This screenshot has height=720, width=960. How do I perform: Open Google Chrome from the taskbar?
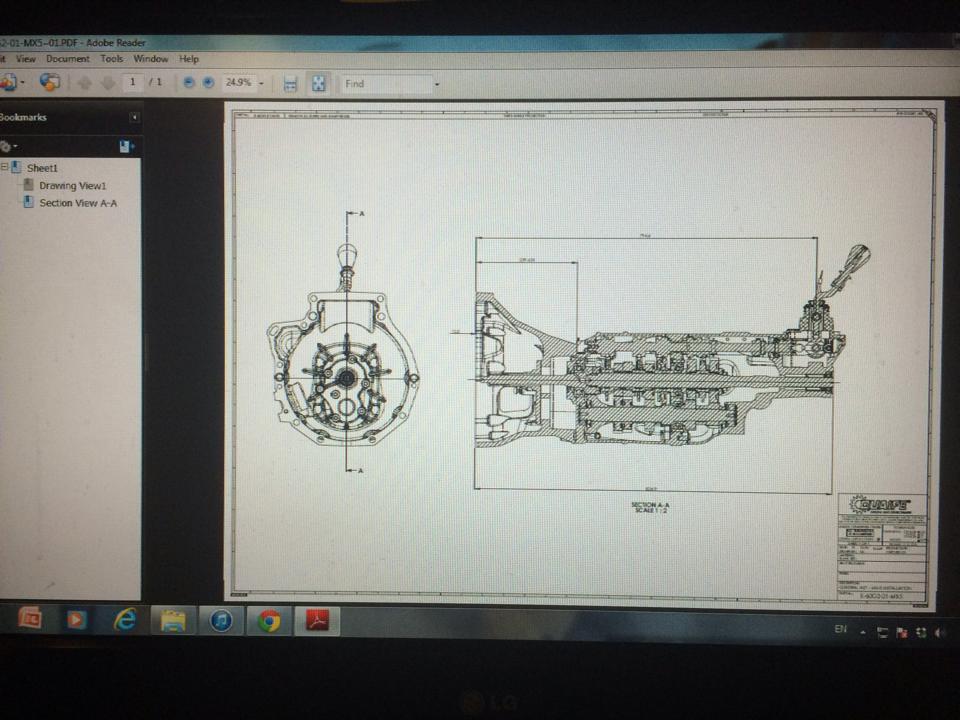click(x=269, y=621)
